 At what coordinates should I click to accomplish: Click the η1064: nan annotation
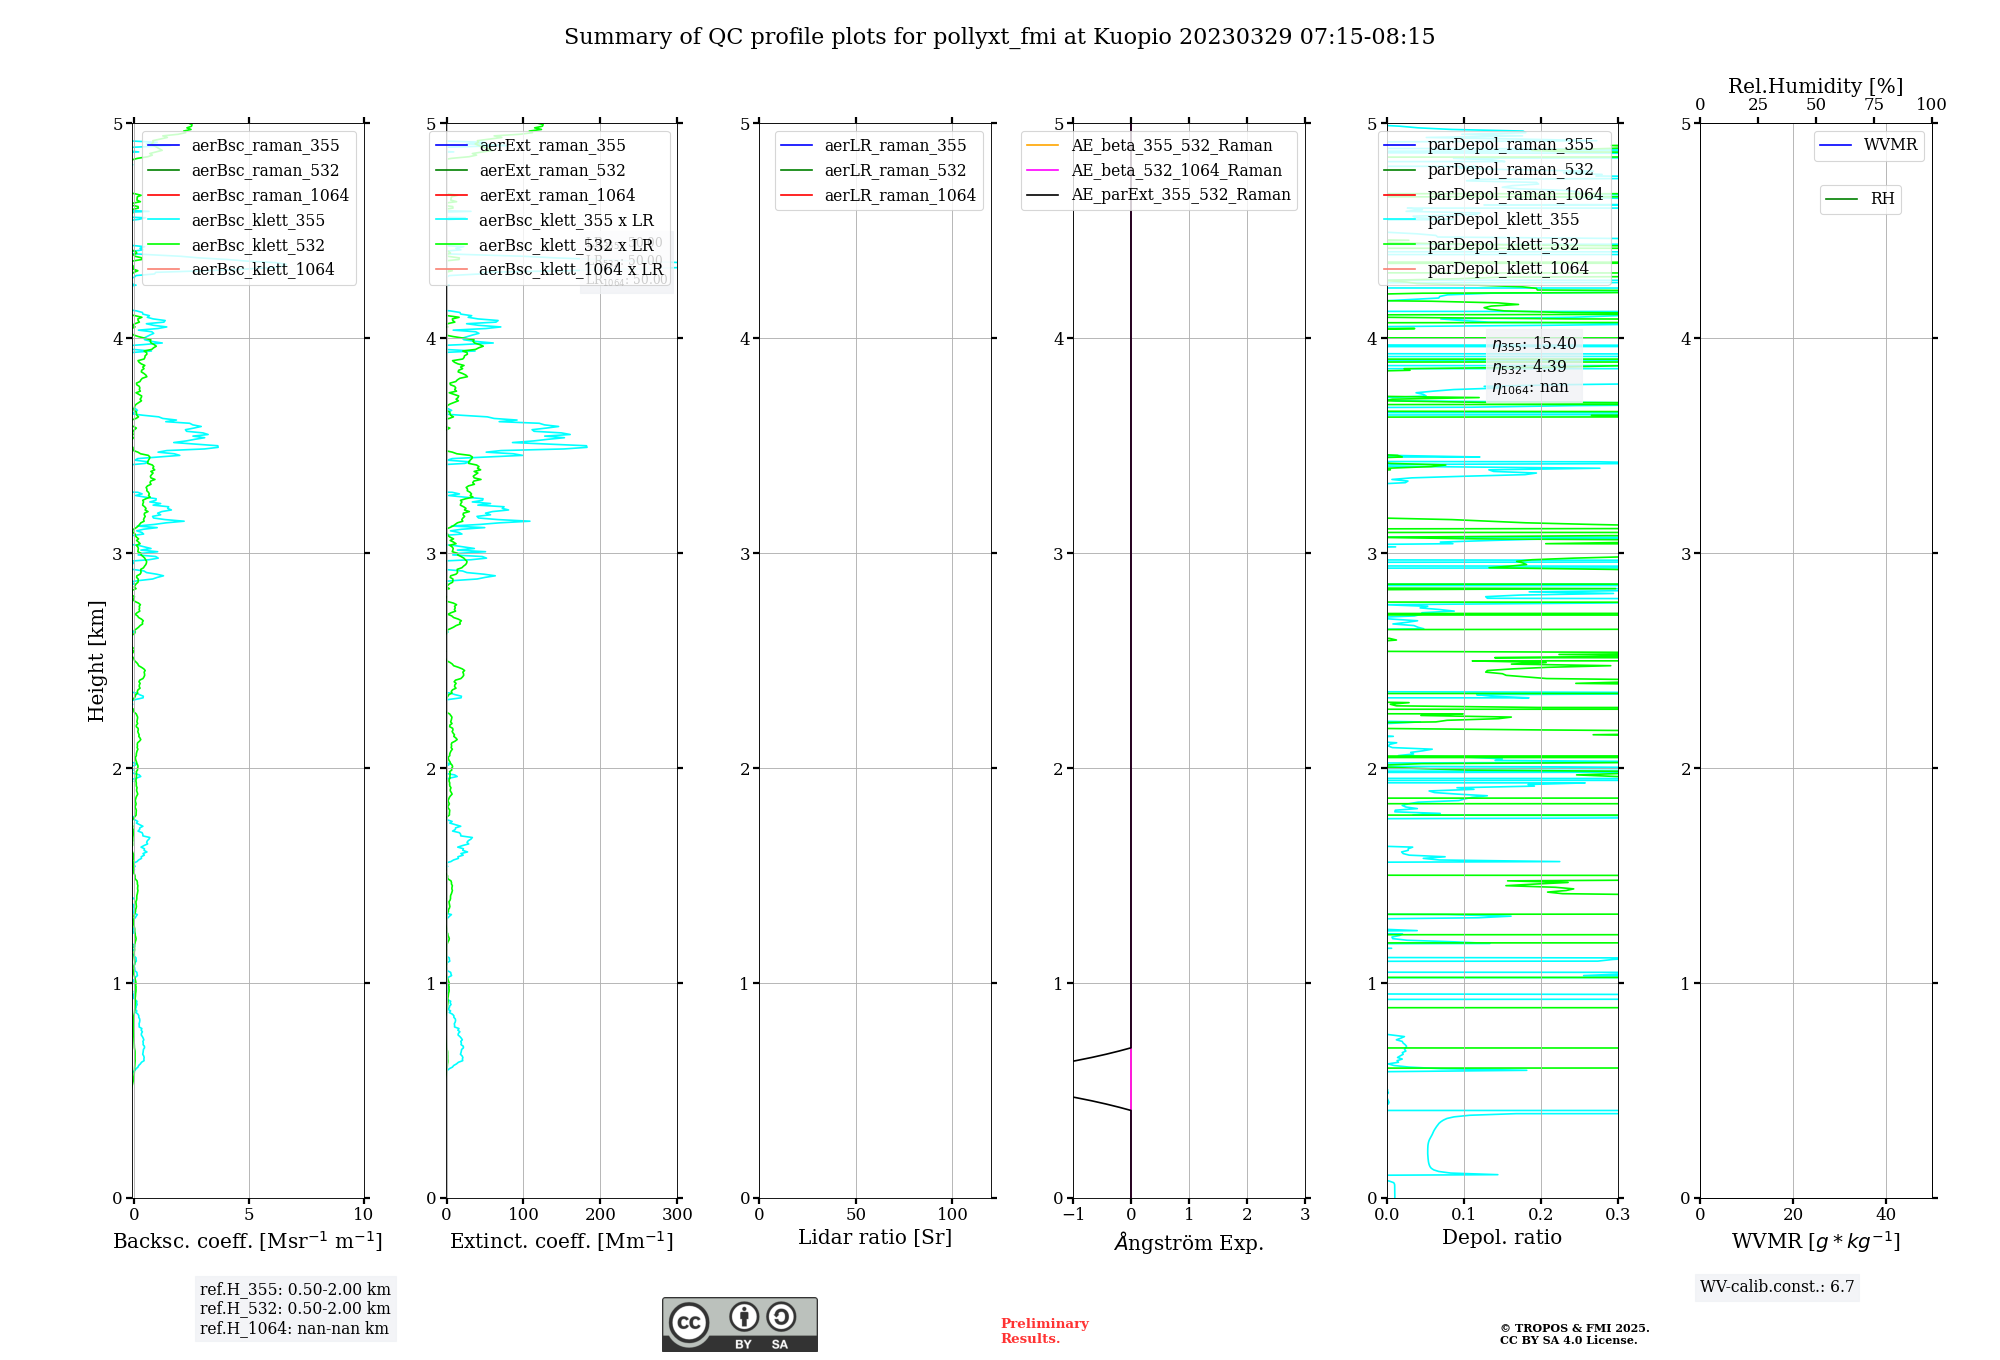pos(1530,388)
